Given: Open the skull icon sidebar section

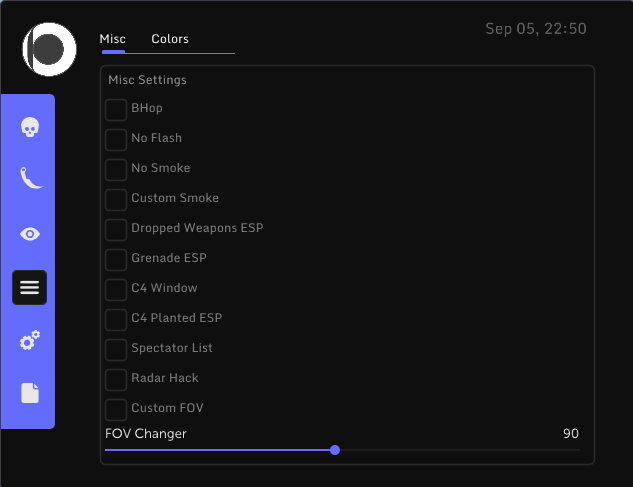Looking at the screenshot, I should coord(30,128).
